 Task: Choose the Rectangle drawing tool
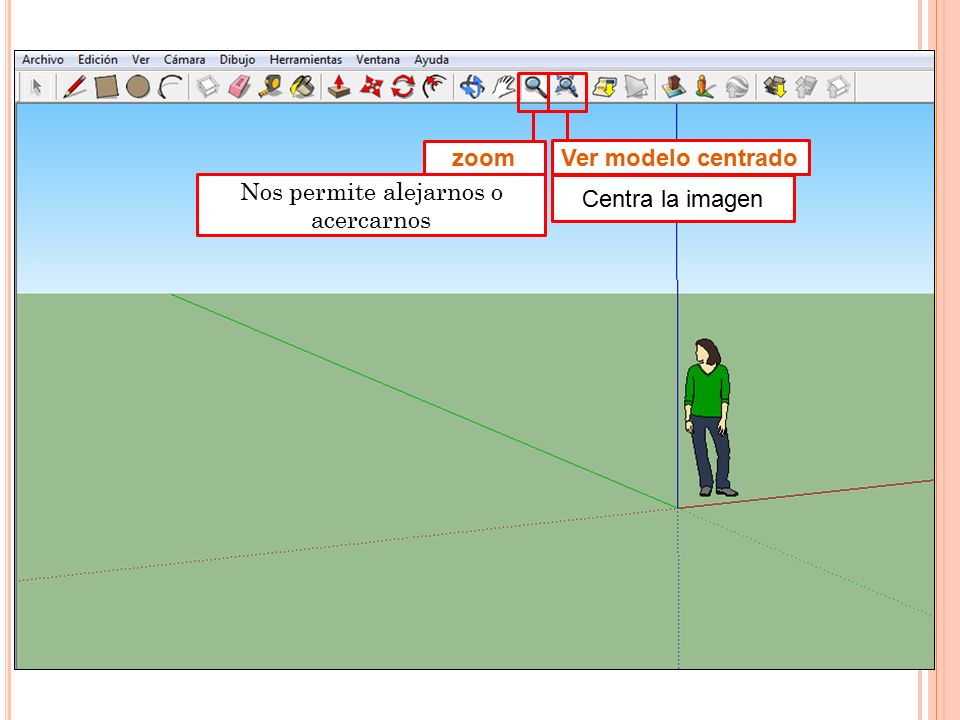click(106, 87)
